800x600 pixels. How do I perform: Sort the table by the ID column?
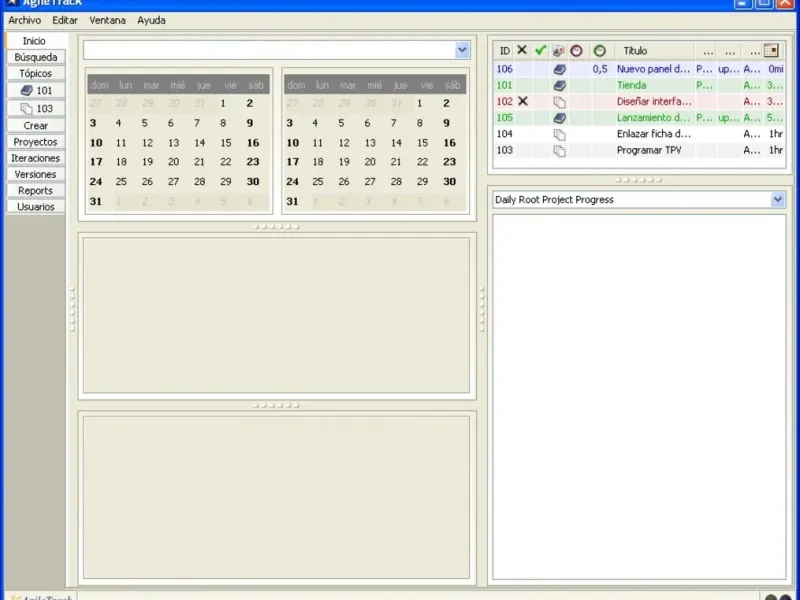[x=505, y=51]
